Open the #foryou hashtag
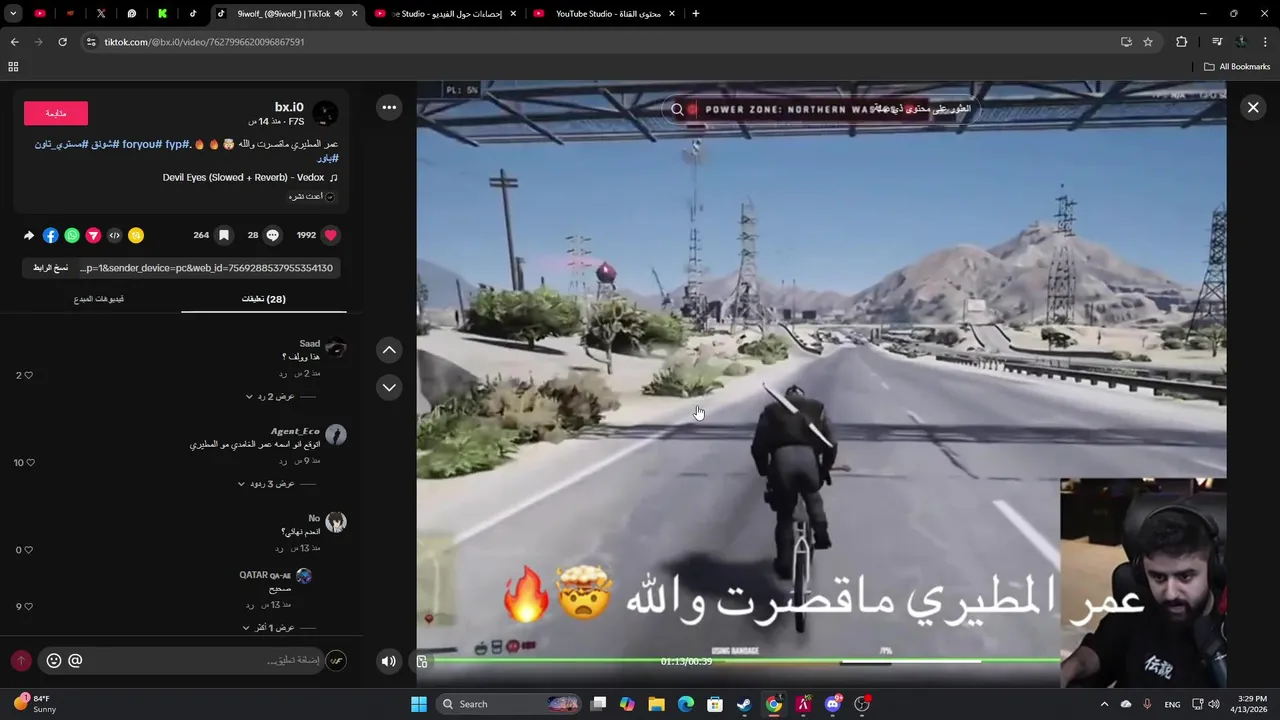1280x720 pixels. [x=142, y=144]
